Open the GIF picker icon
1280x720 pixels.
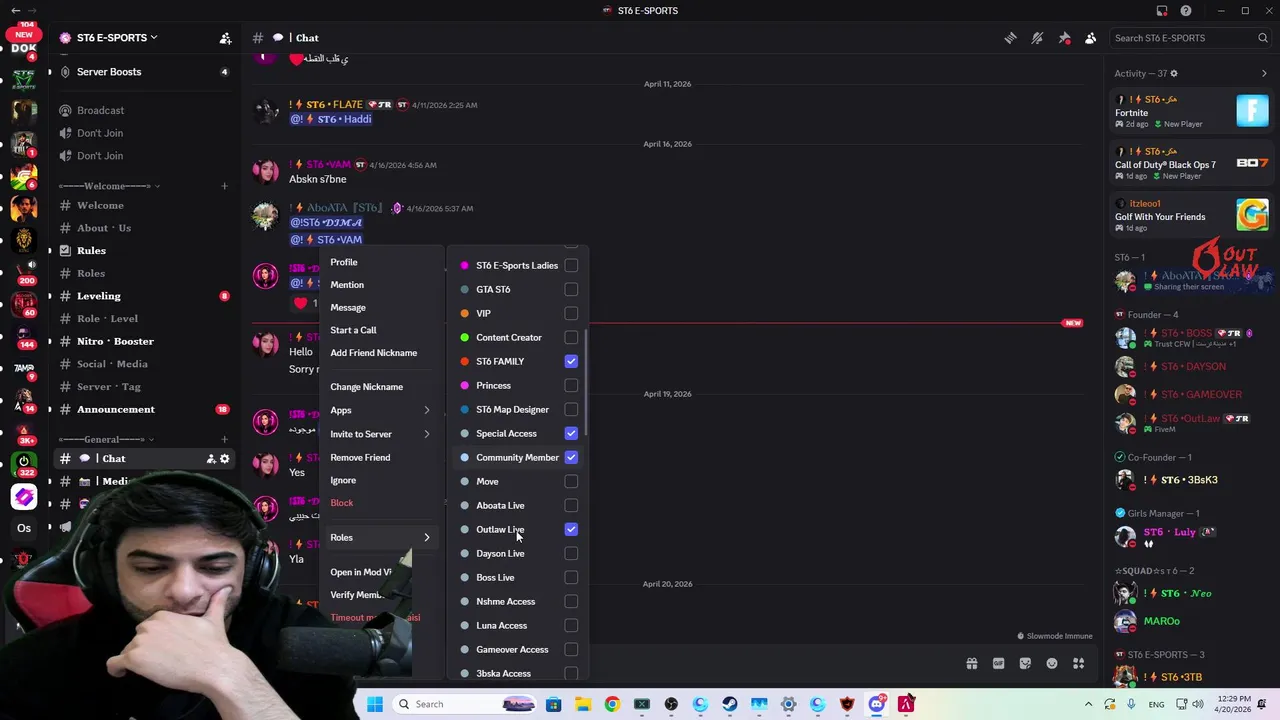pyautogui.click(x=998, y=663)
